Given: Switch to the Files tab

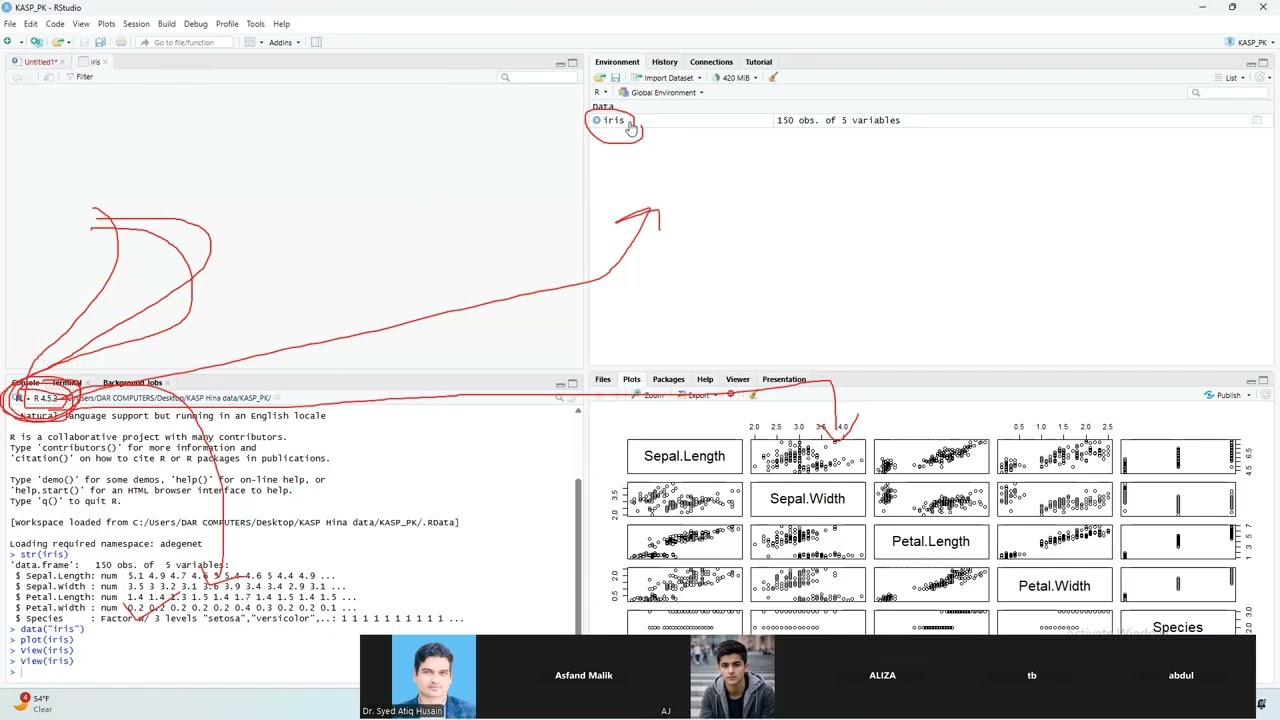Looking at the screenshot, I should [x=603, y=379].
